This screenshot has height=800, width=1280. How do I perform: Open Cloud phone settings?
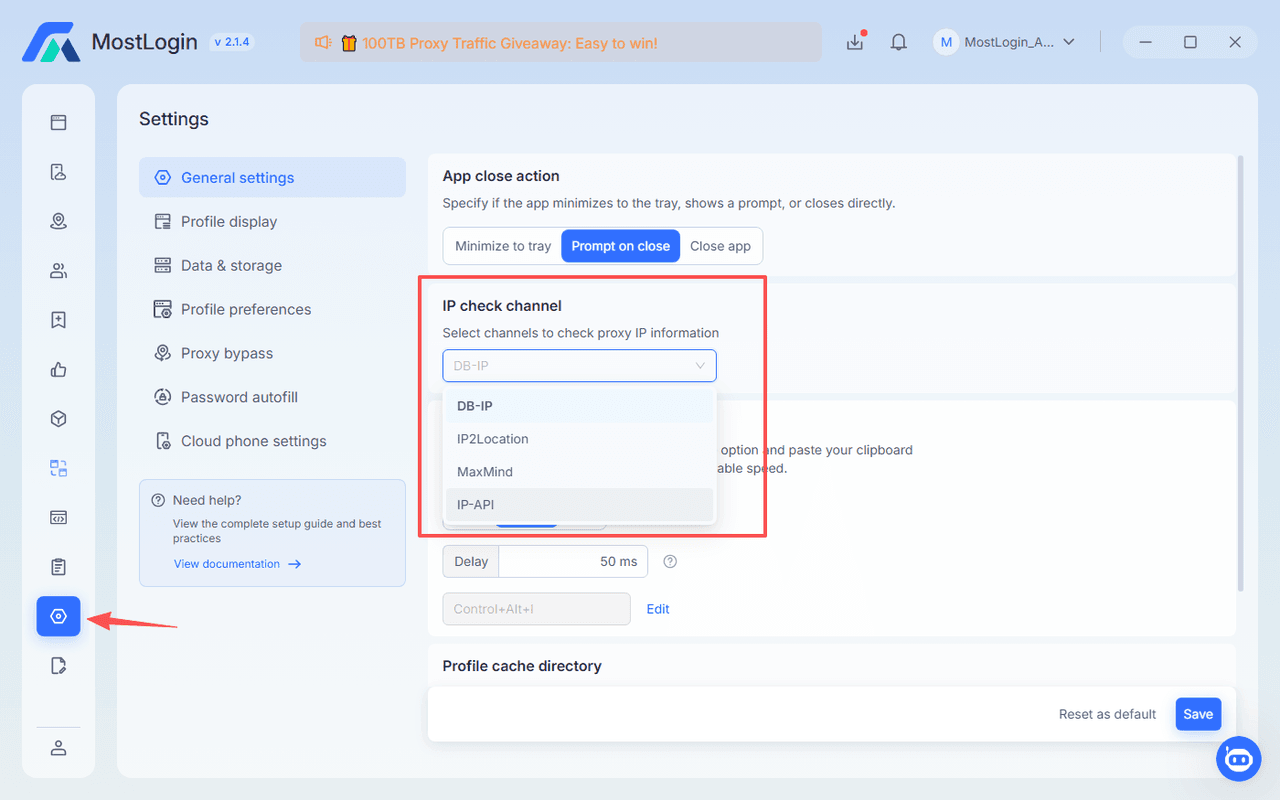pos(272,442)
